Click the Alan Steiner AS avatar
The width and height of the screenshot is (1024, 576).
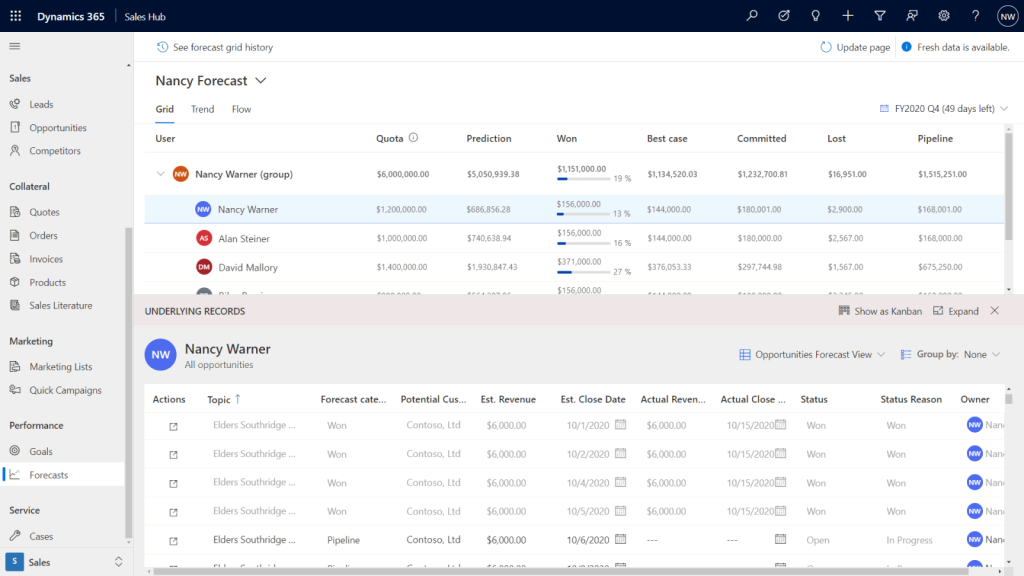pyautogui.click(x=204, y=238)
